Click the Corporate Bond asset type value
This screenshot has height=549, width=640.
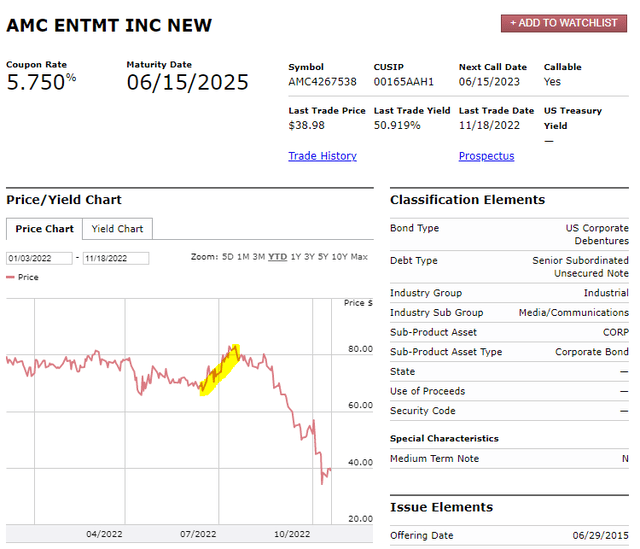click(x=591, y=352)
